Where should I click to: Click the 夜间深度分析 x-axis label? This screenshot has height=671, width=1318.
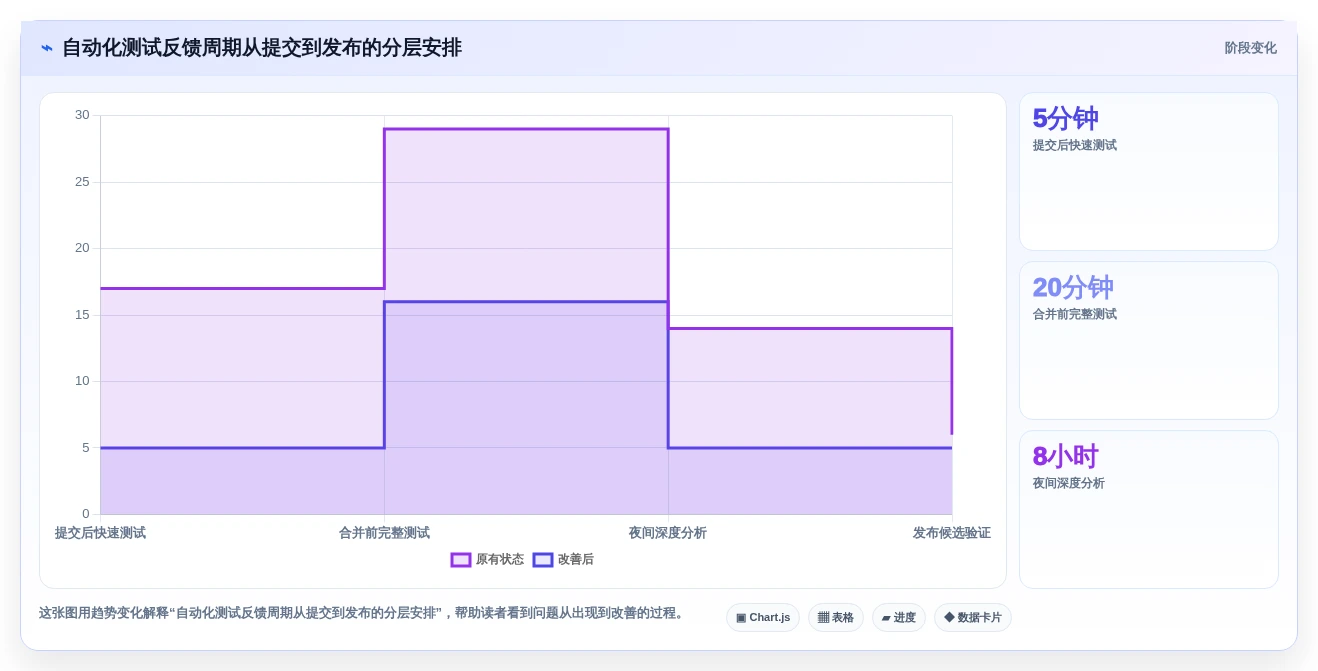[668, 533]
